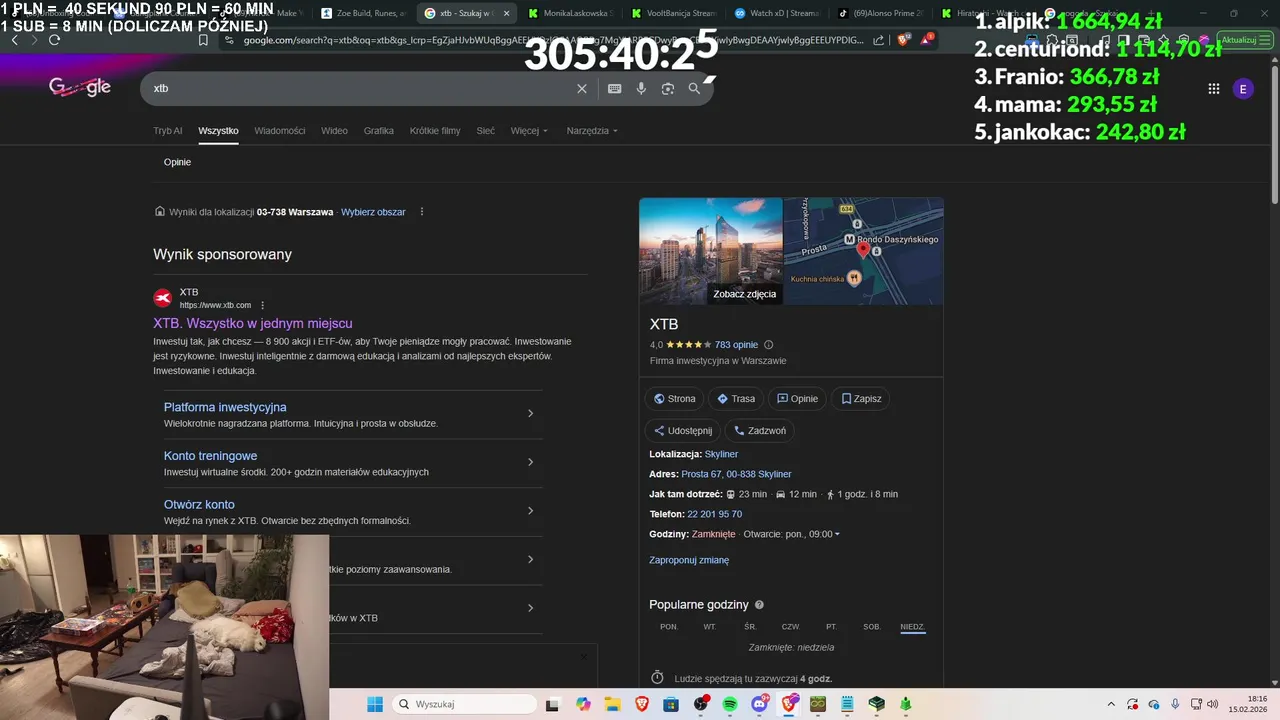Screen dimensions: 1280x720
Task: Click the Trasa directions button
Action: point(736,398)
